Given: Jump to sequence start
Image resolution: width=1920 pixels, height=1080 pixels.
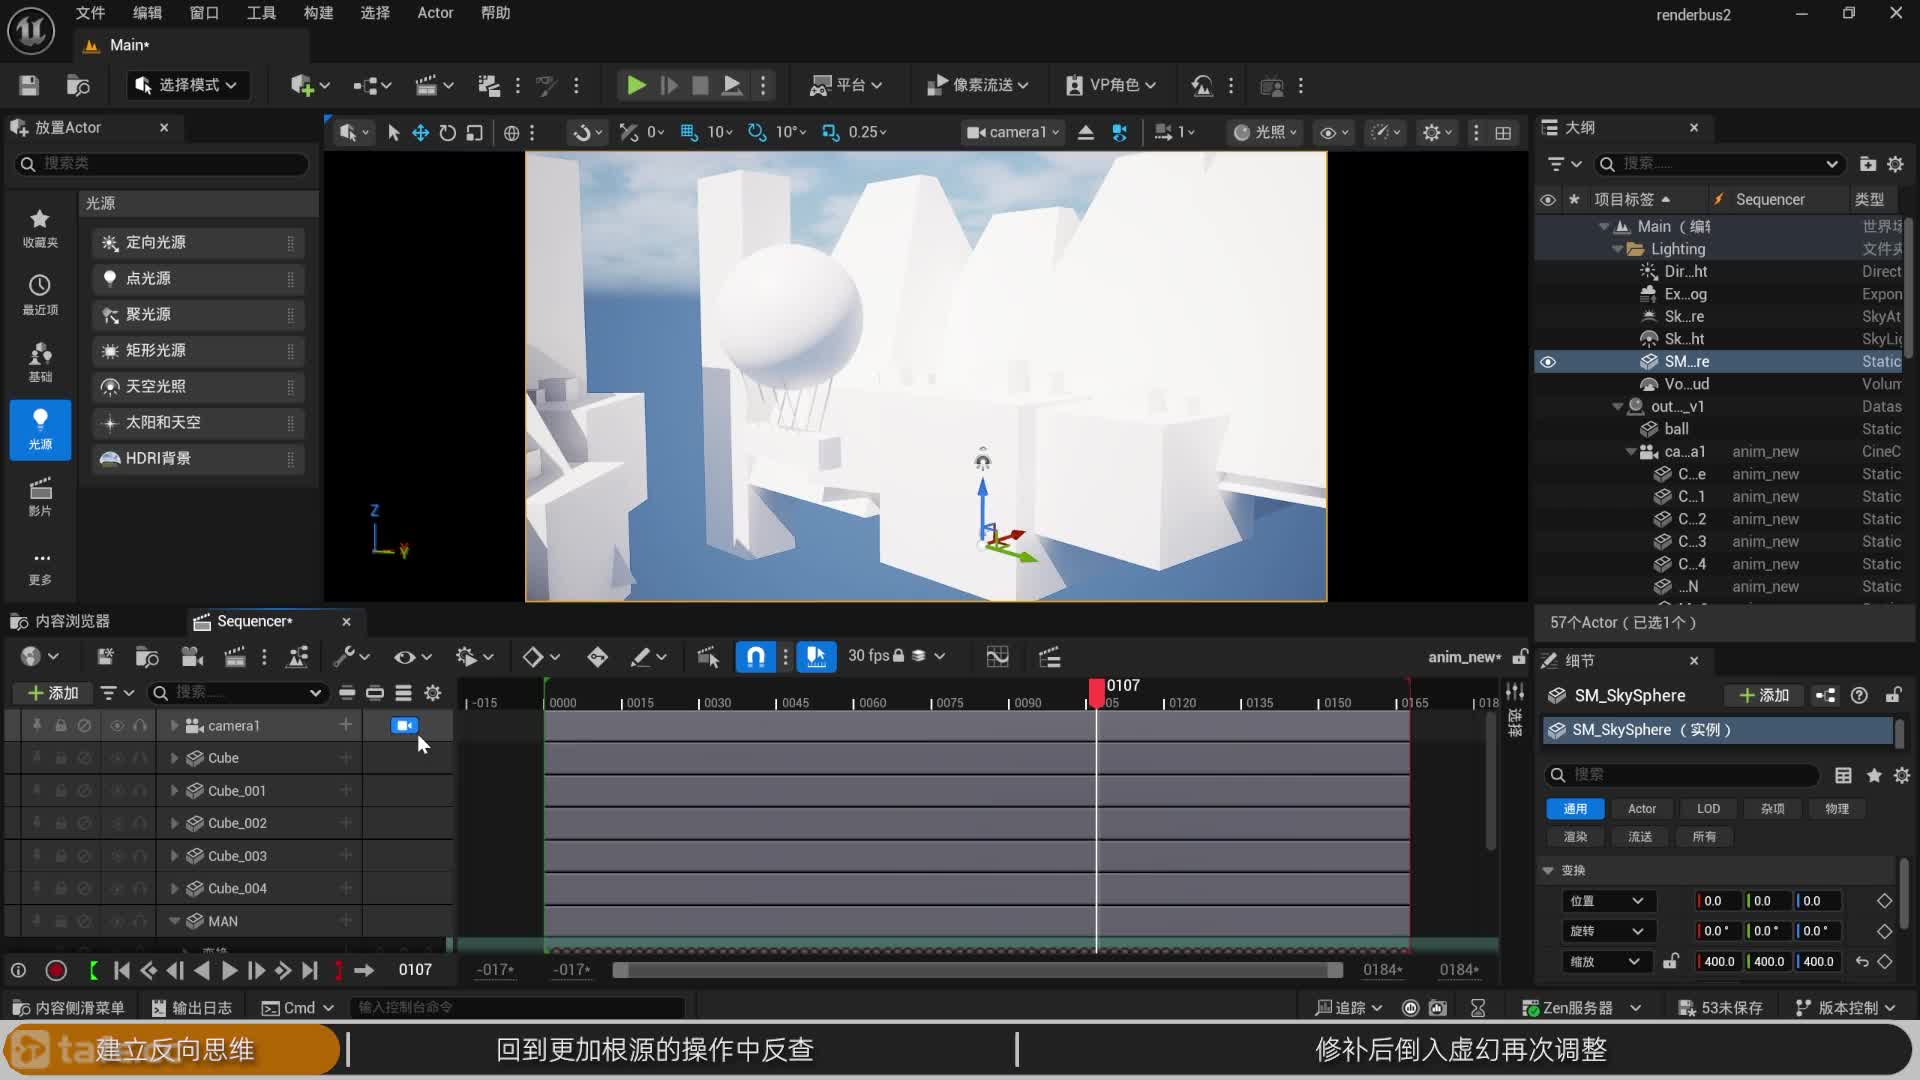Looking at the screenshot, I should [x=121, y=970].
